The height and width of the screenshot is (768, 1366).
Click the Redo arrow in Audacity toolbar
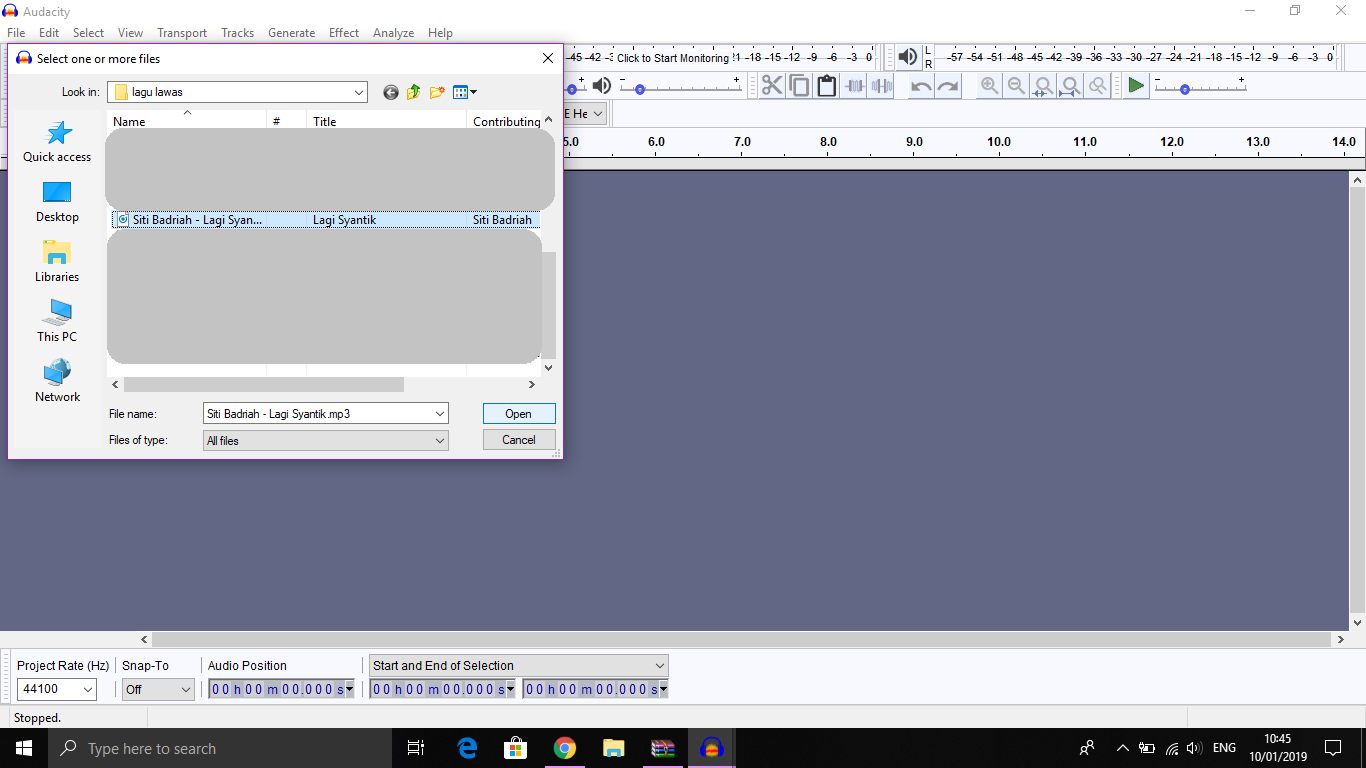tap(948, 86)
